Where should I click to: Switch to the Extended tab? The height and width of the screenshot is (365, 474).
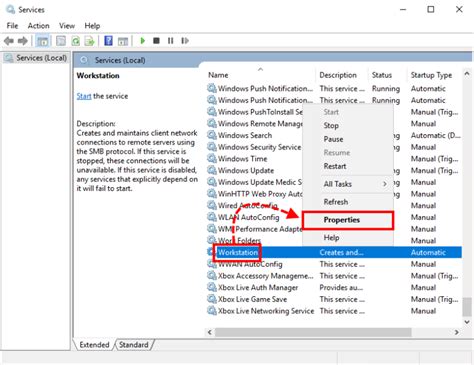pos(94,345)
